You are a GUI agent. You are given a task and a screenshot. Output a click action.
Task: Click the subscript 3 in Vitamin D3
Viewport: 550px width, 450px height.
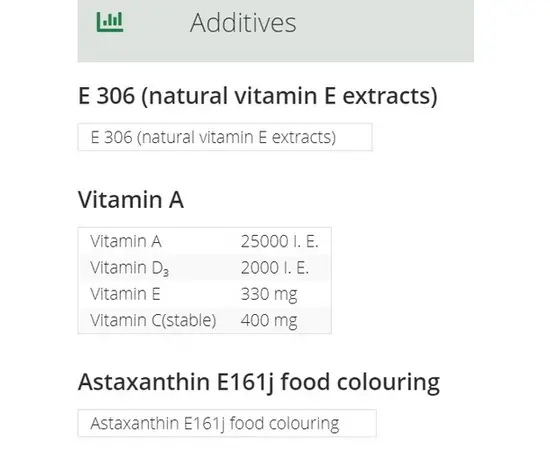tap(166, 272)
